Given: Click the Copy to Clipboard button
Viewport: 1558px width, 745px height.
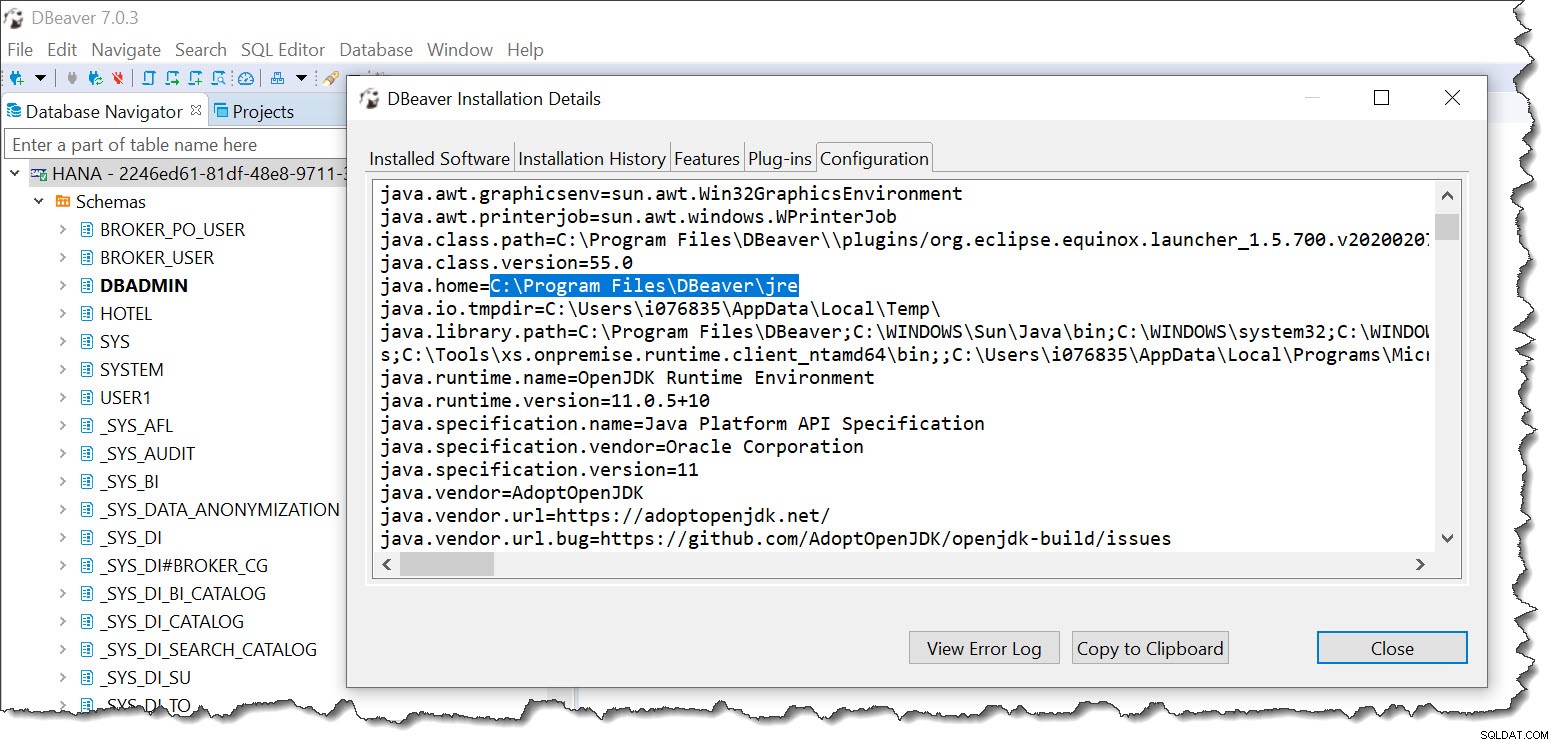Looking at the screenshot, I should coord(1150,648).
